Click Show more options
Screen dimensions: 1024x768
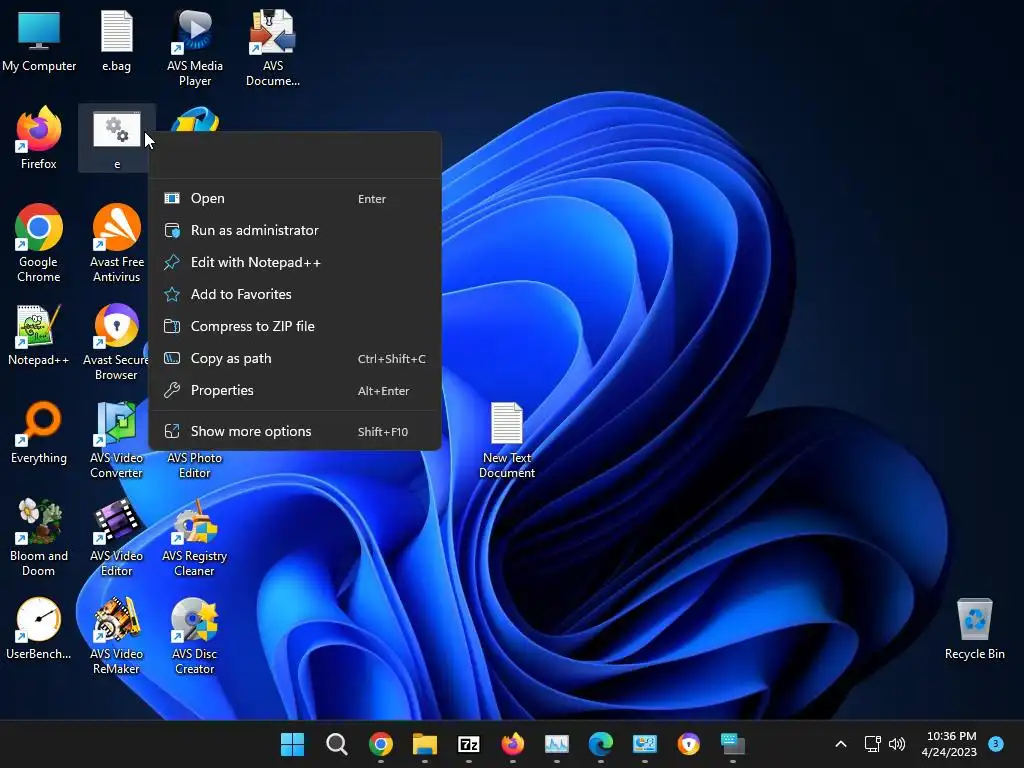[295, 432]
